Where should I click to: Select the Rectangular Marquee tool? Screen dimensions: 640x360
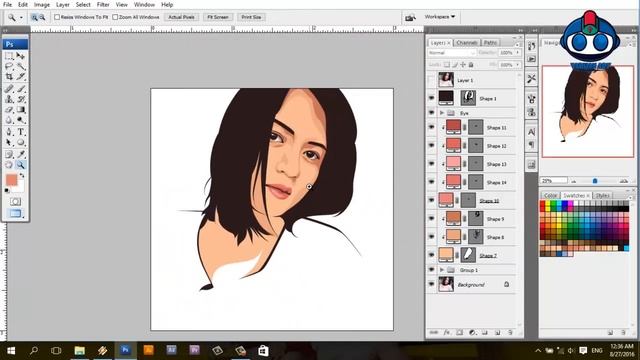tap(9, 56)
